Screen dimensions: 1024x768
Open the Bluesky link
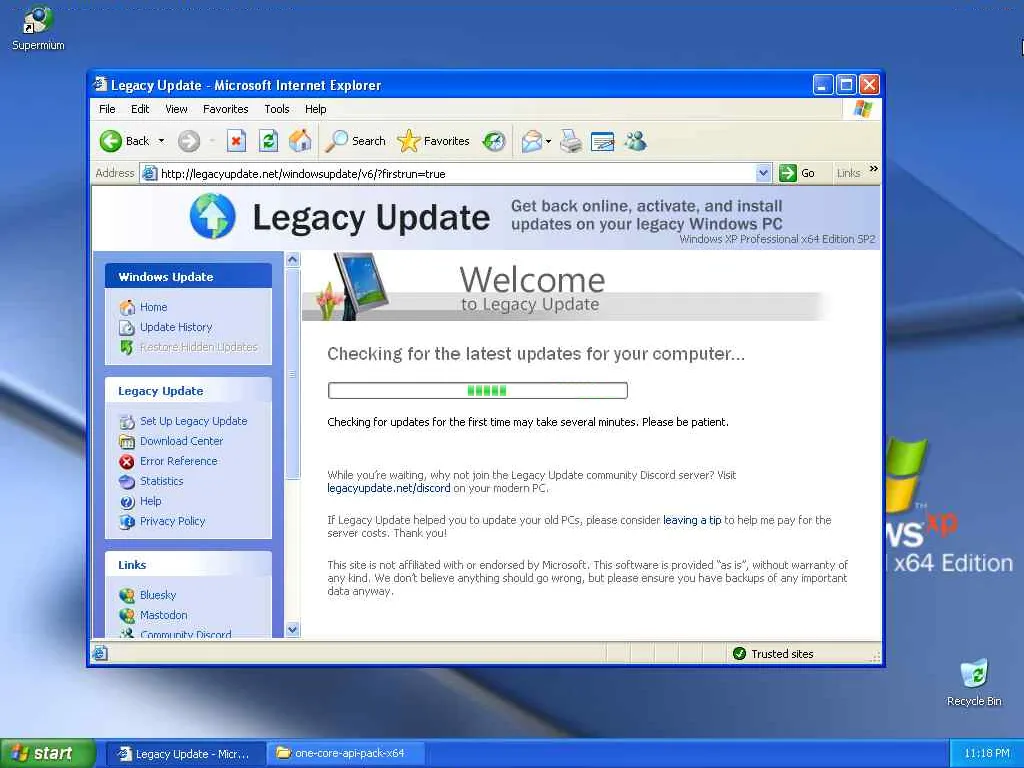[x=158, y=595]
